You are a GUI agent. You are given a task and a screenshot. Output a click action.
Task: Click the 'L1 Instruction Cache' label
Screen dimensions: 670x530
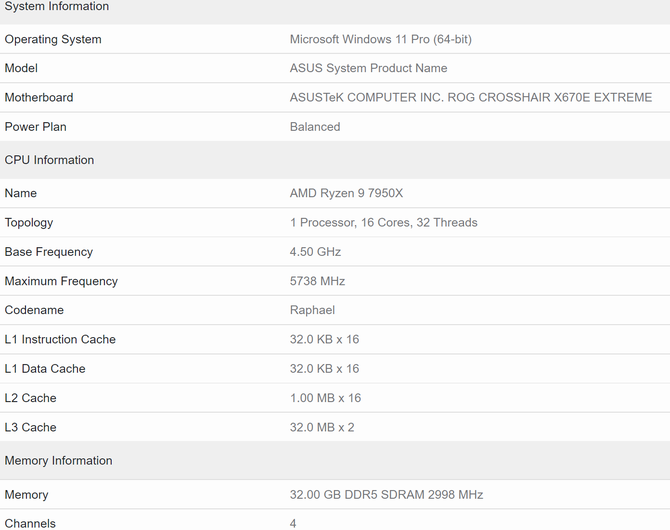(x=60, y=339)
